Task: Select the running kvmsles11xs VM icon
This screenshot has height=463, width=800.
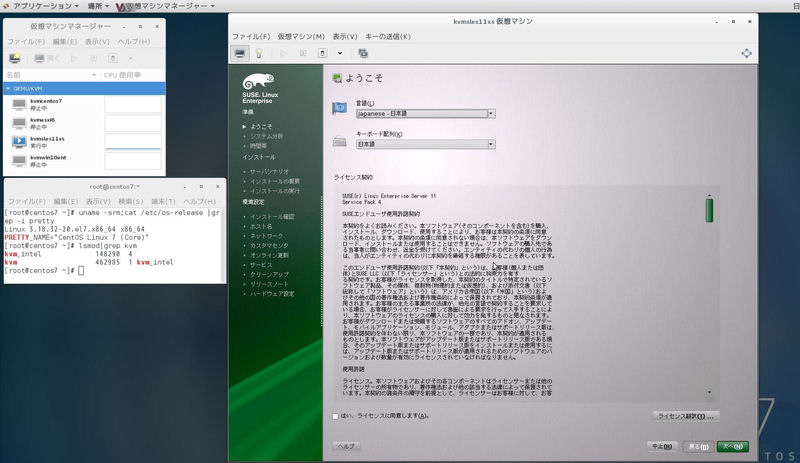Action: [19, 142]
